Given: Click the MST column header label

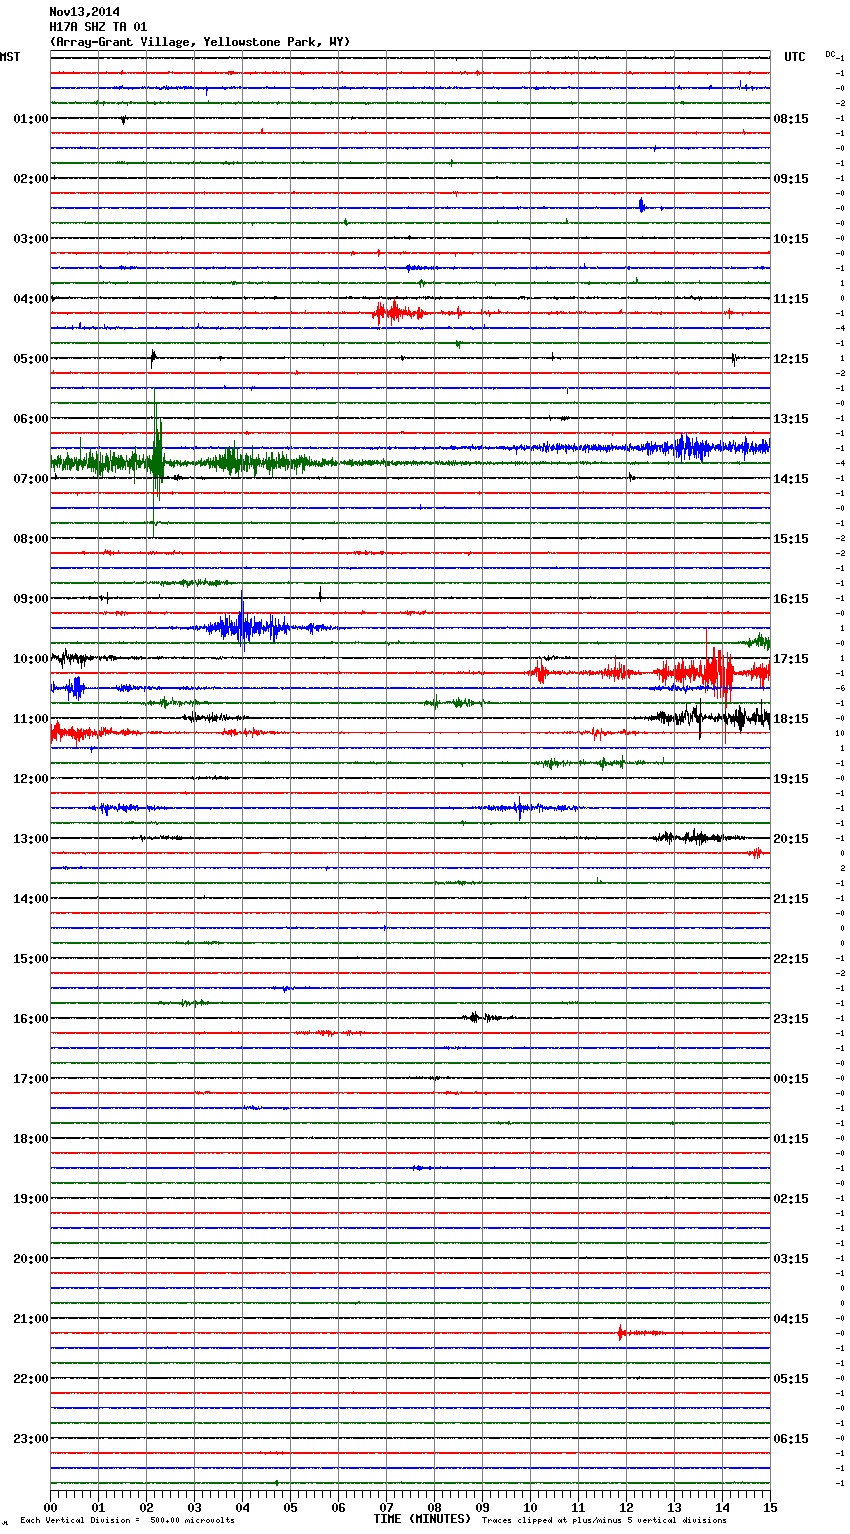Looking at the screenshot, I should click(x=10, y=57).
